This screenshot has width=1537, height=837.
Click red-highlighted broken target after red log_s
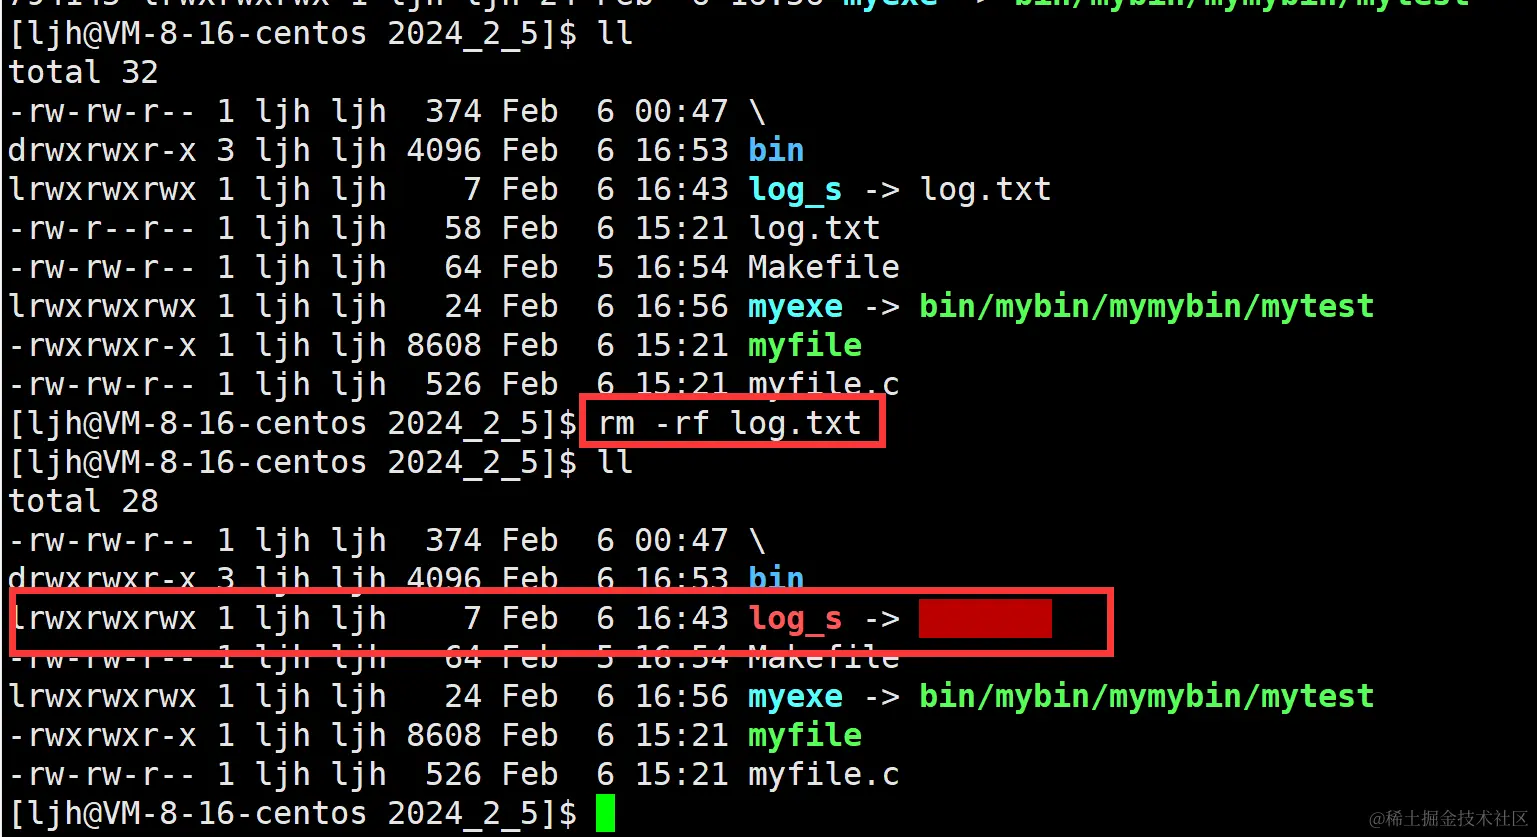[x=985, y=619]
